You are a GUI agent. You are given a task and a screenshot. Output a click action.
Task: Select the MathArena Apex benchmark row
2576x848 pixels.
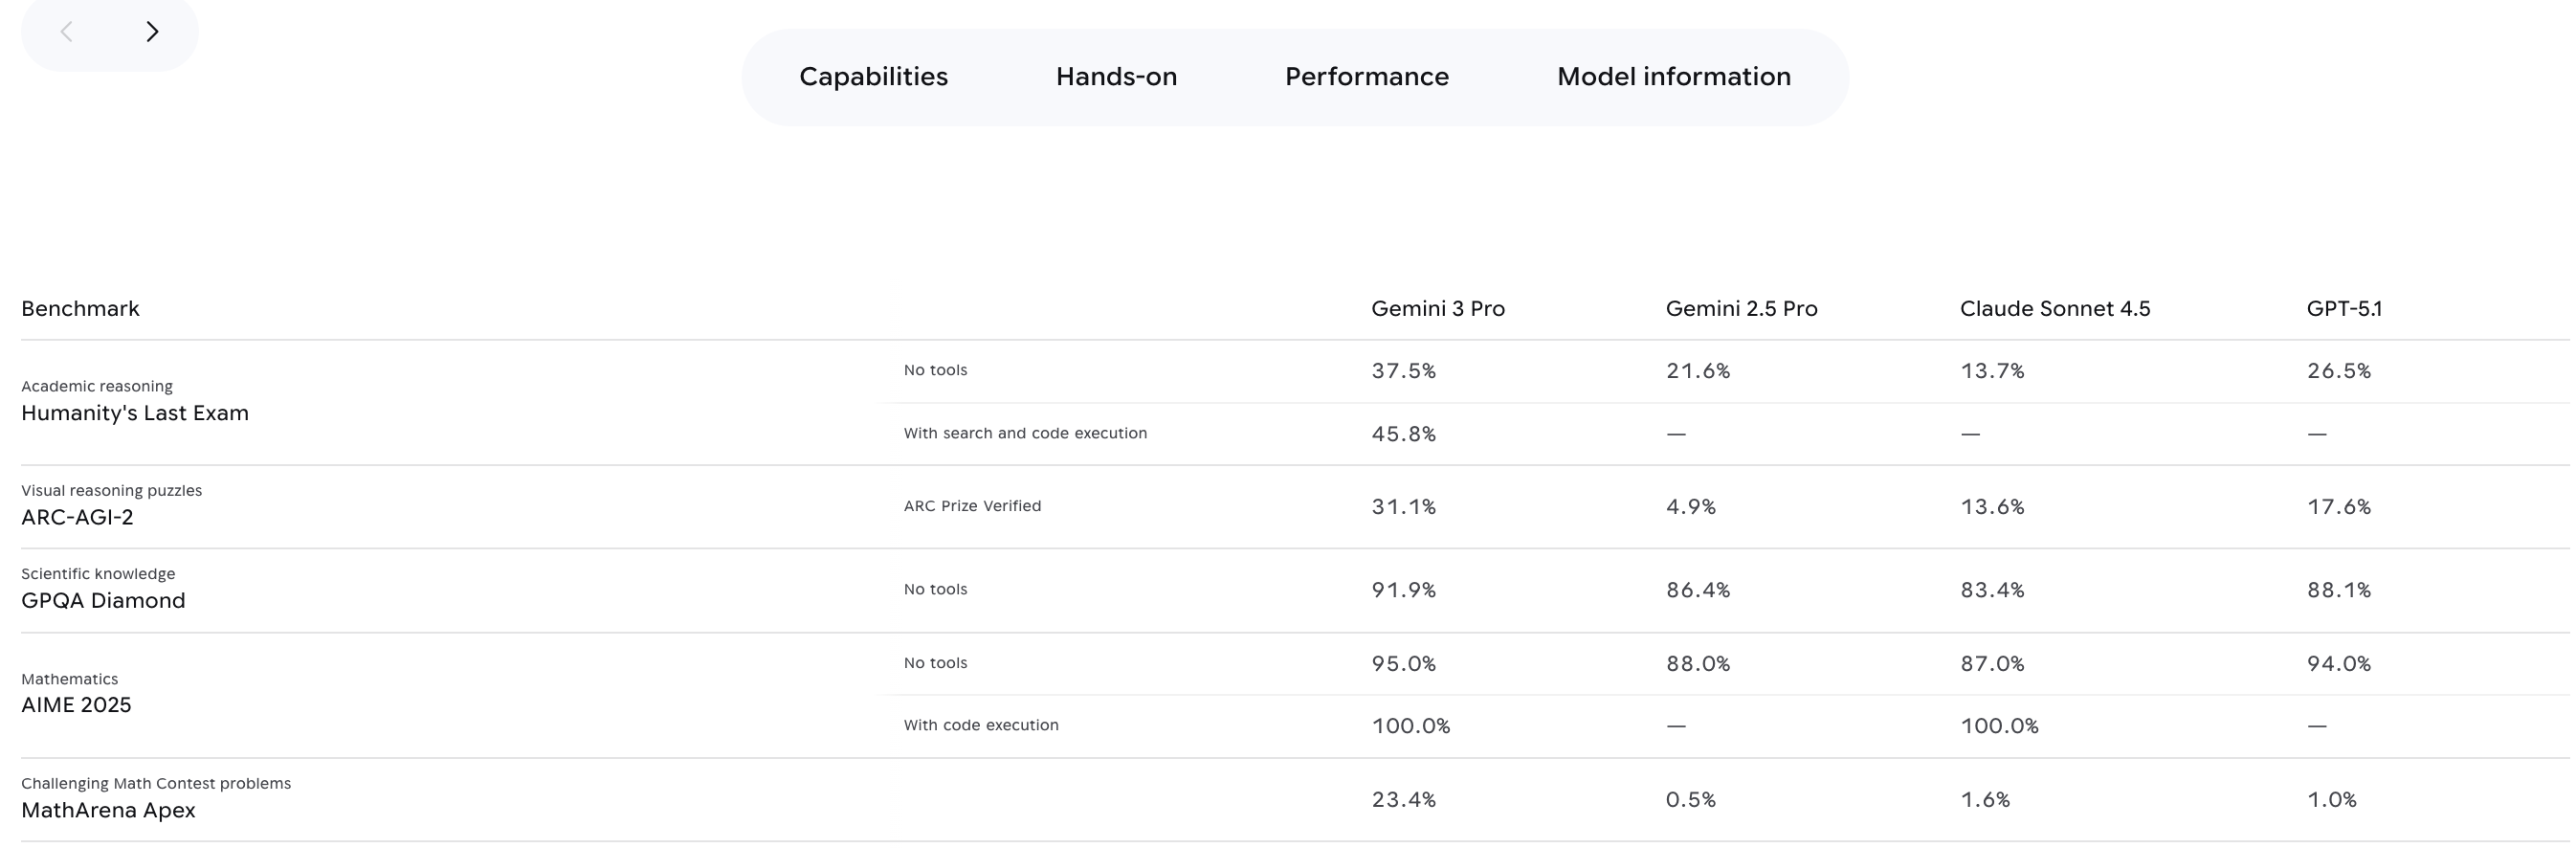coord(109,810)
